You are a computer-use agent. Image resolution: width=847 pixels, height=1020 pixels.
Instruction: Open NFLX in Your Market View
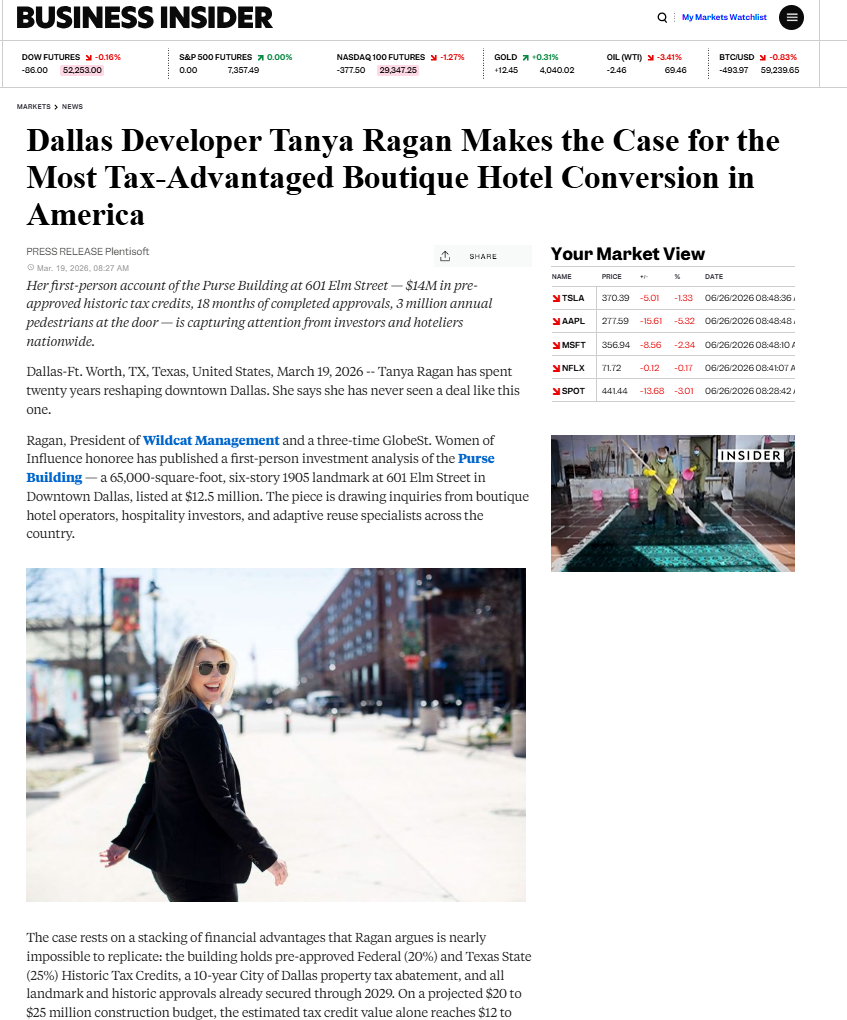pyautogui.click(x=573, y=368)
